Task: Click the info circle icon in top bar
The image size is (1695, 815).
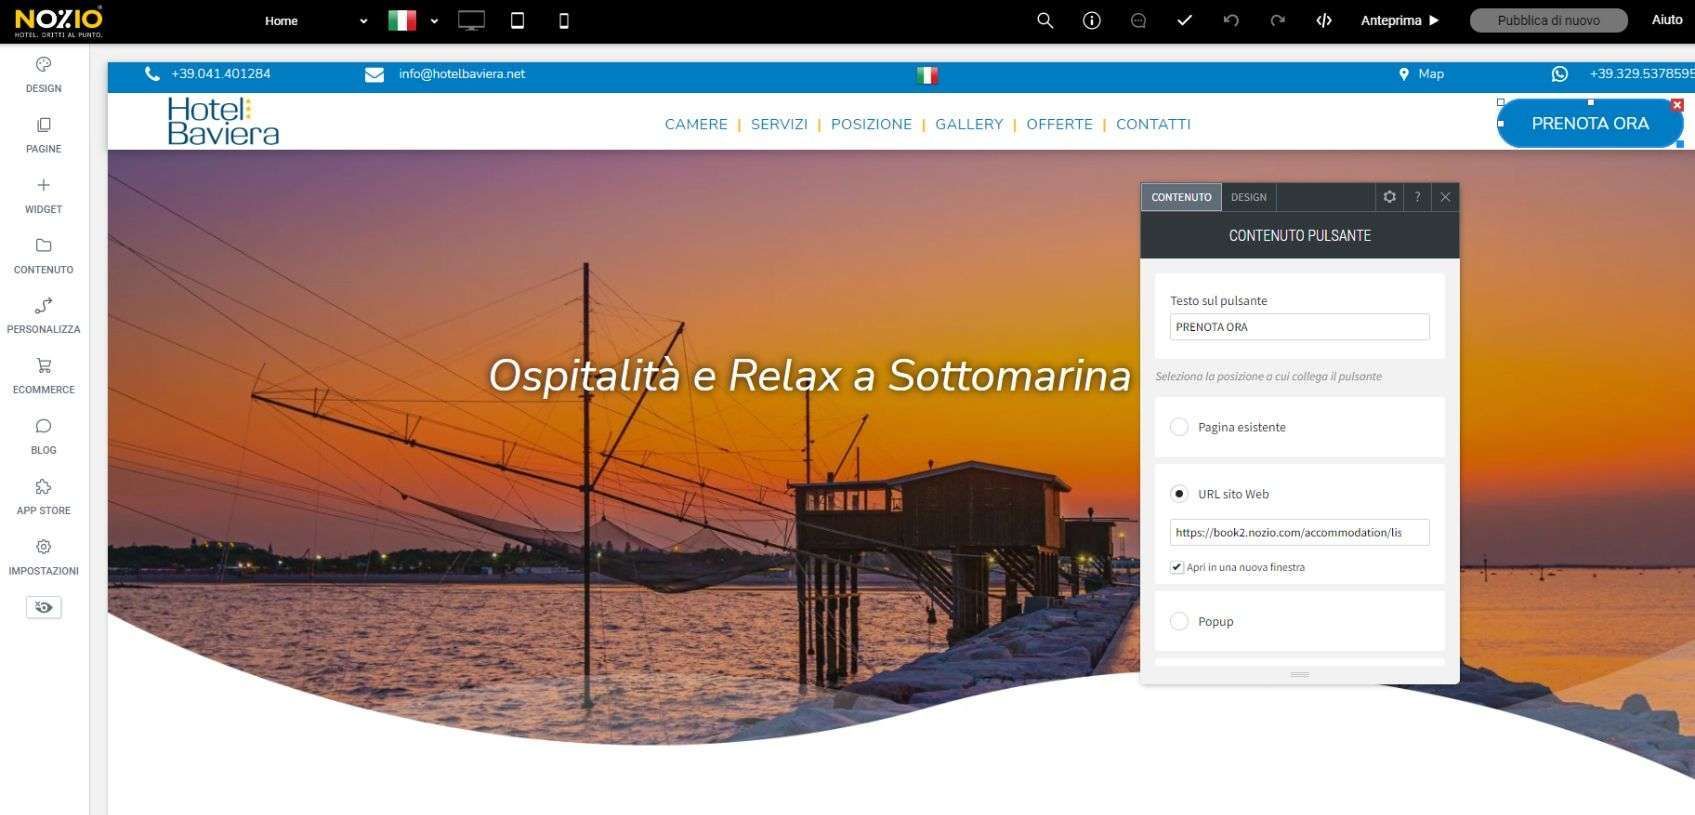Action: [1092, 20]
